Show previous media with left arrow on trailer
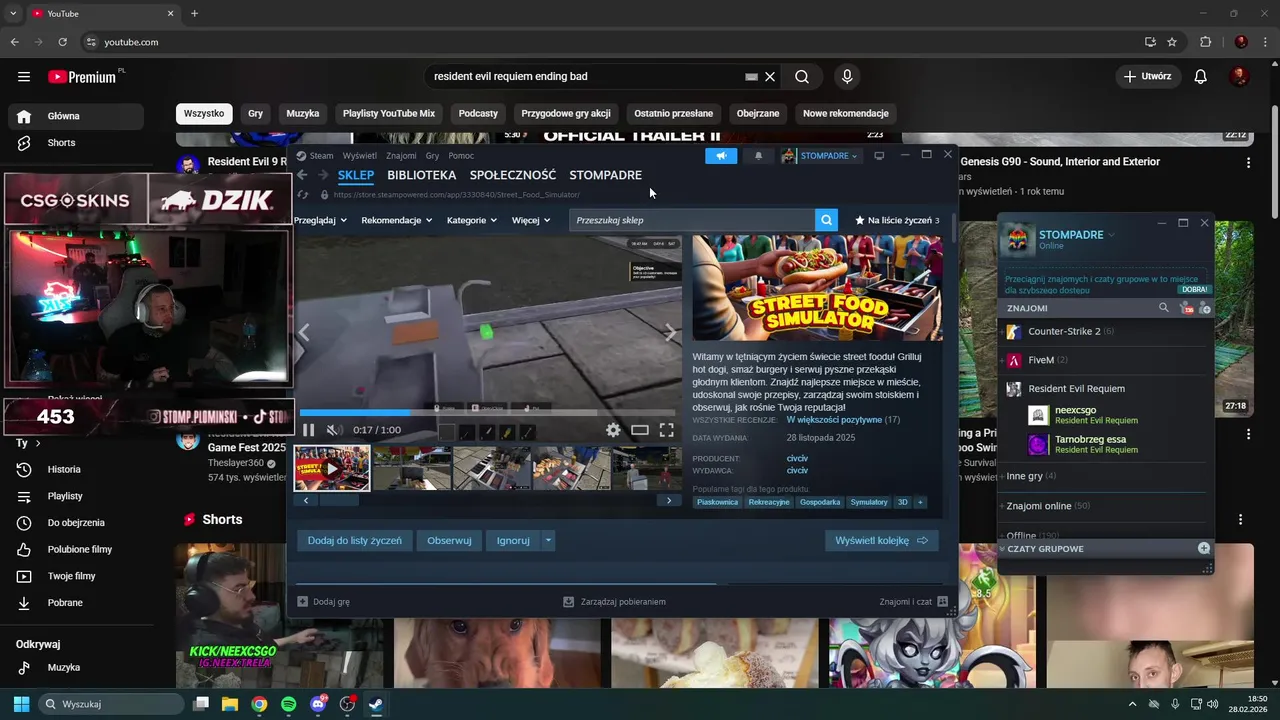 305,333
